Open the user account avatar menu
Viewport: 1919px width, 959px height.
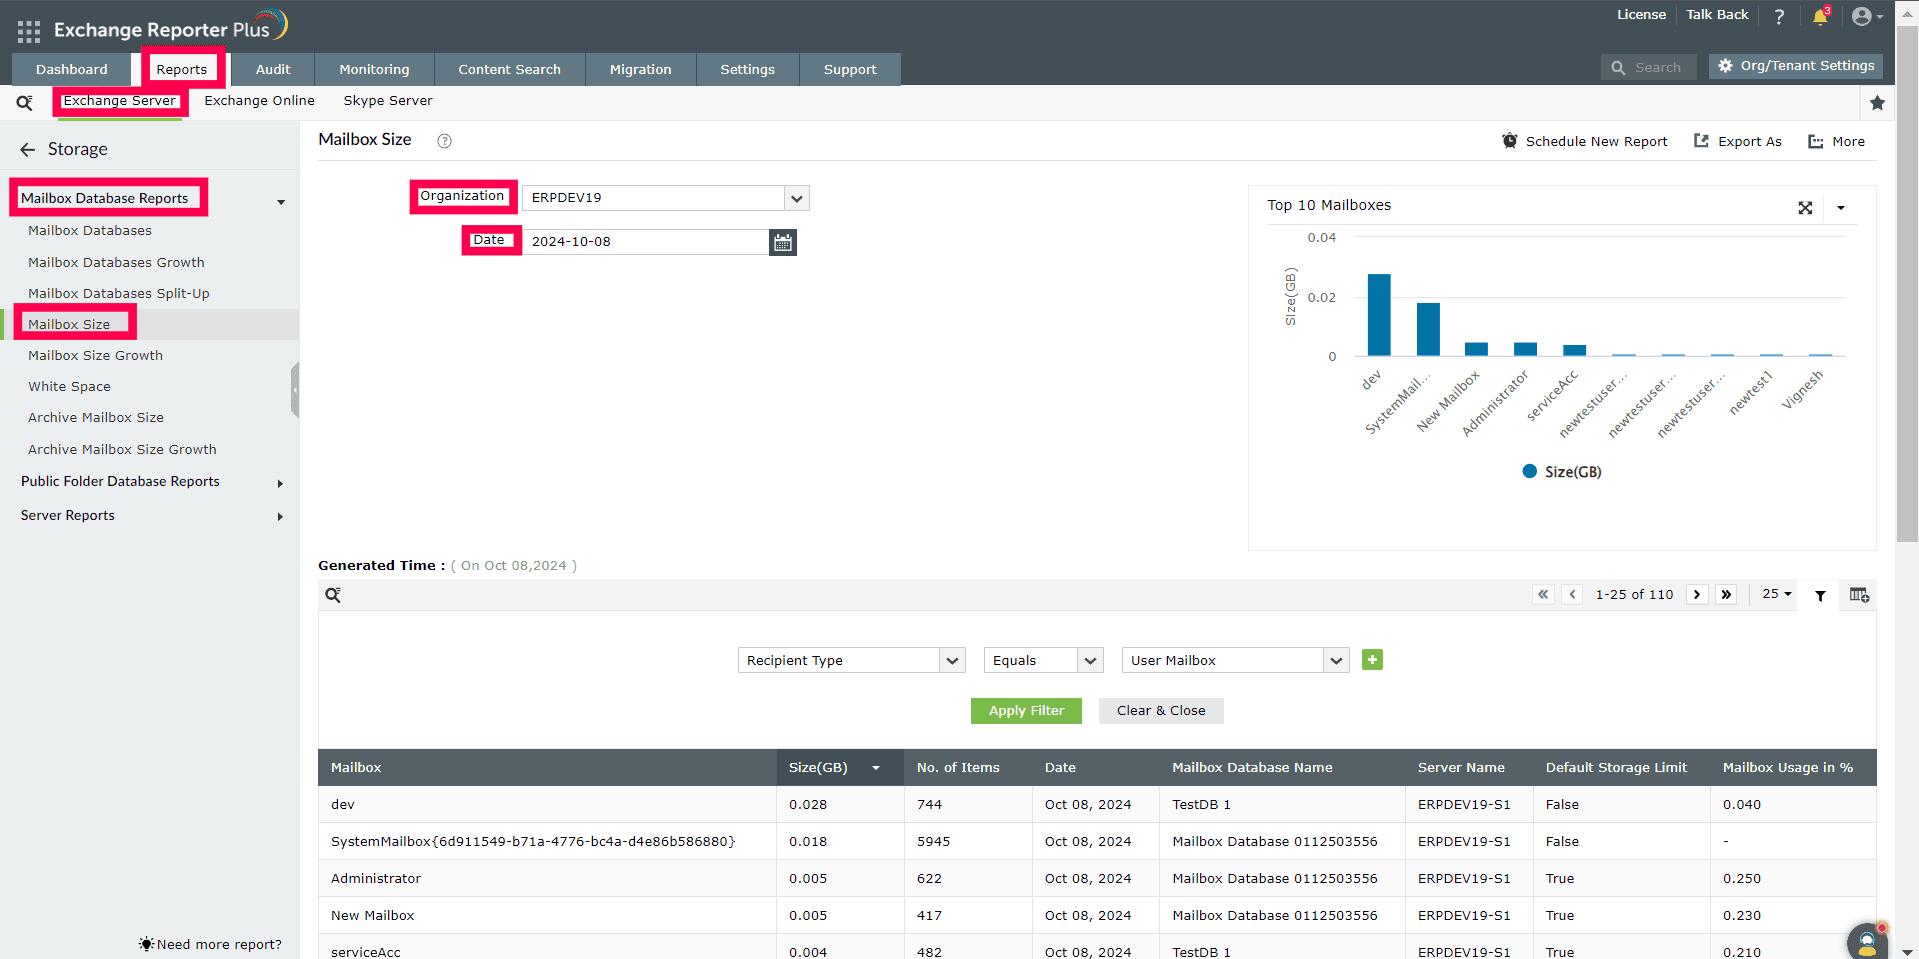pyautogui.click(x=1866, y=16)
